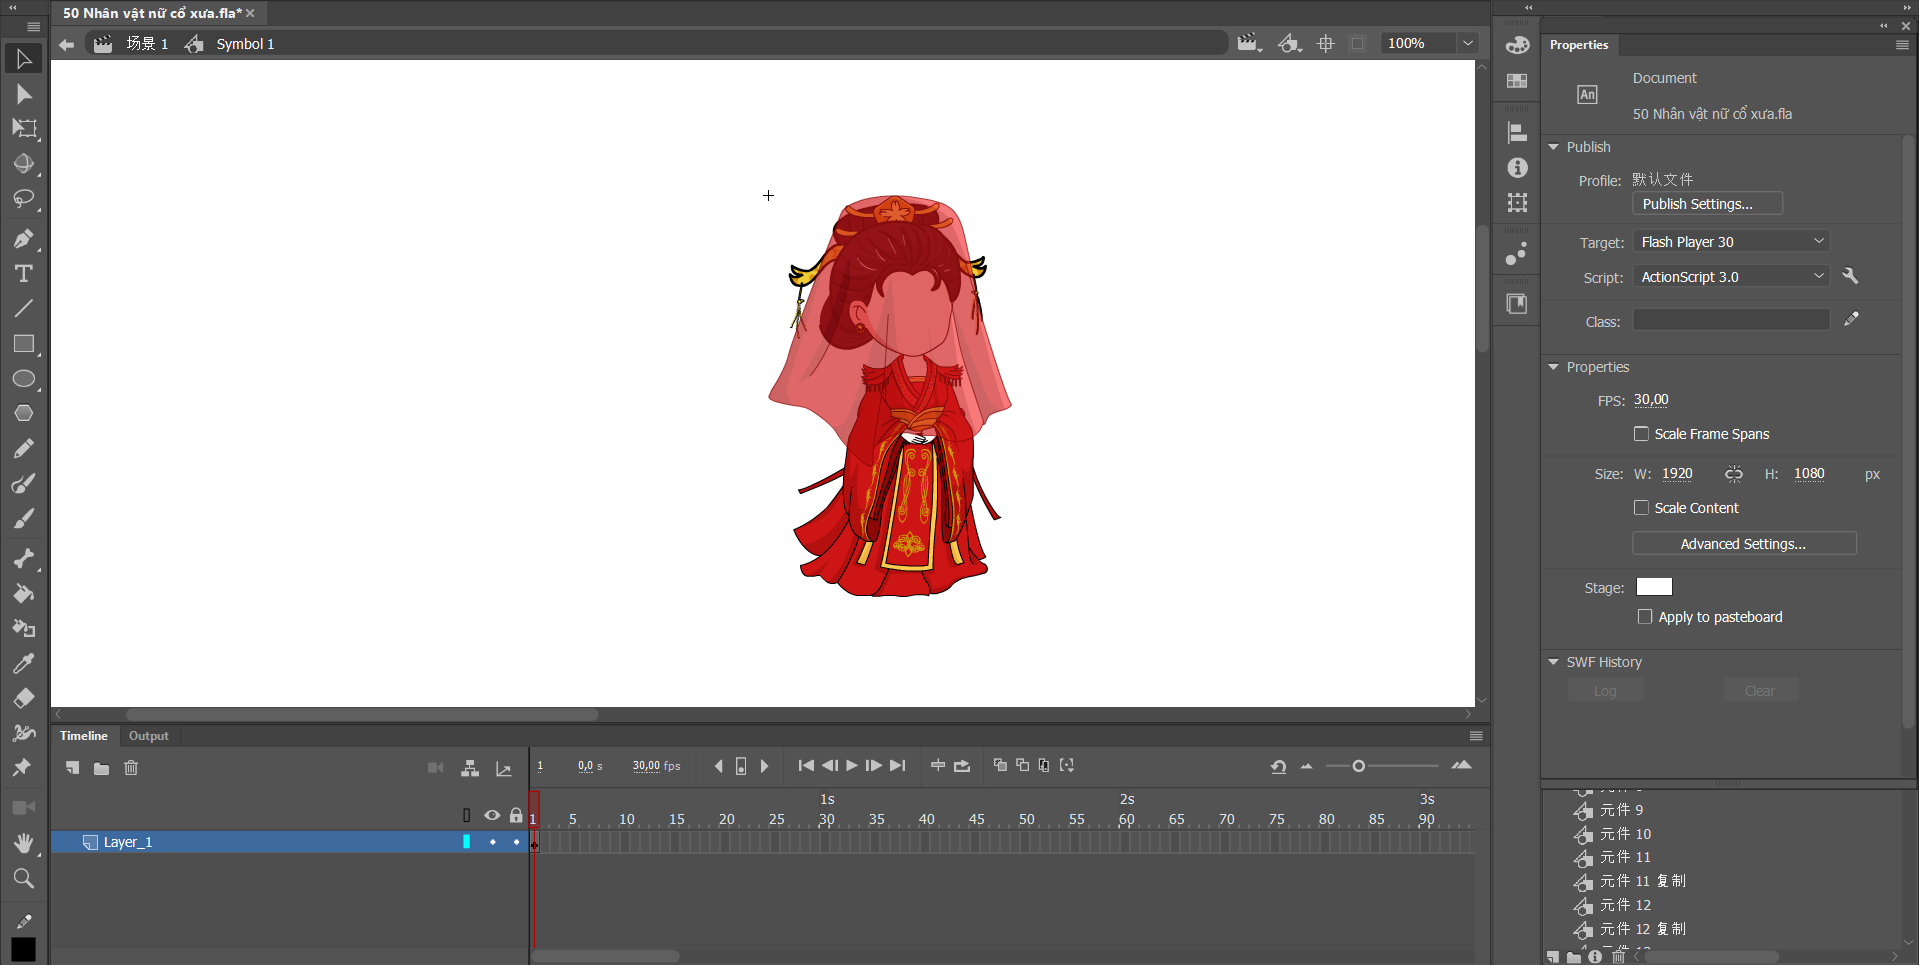Screen dimensions: 1919x965
Task: Open the Script ActionScript 3.0 dropdown
Action: [x=1731, y=277]
